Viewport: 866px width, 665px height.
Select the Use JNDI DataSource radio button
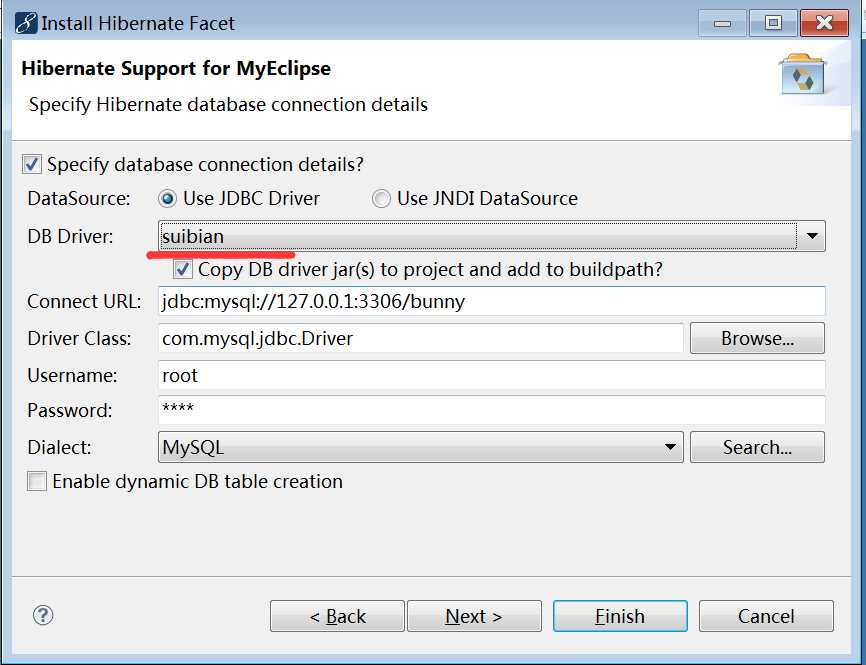(x=381, y=198)
